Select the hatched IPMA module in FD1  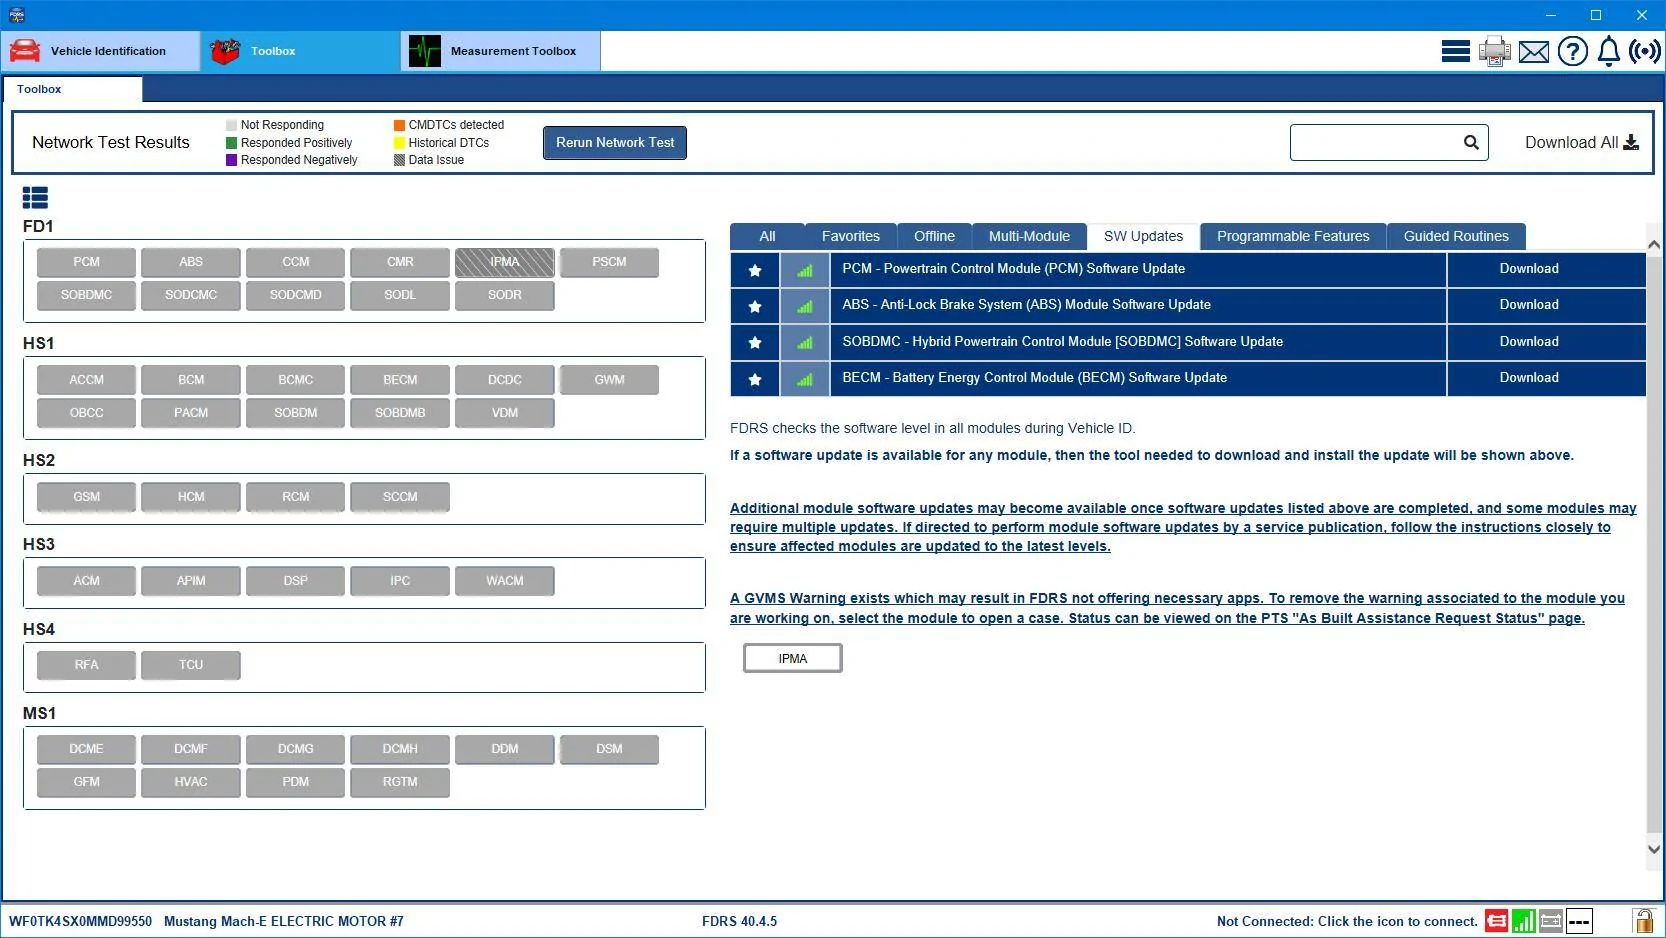coord(505,263)
